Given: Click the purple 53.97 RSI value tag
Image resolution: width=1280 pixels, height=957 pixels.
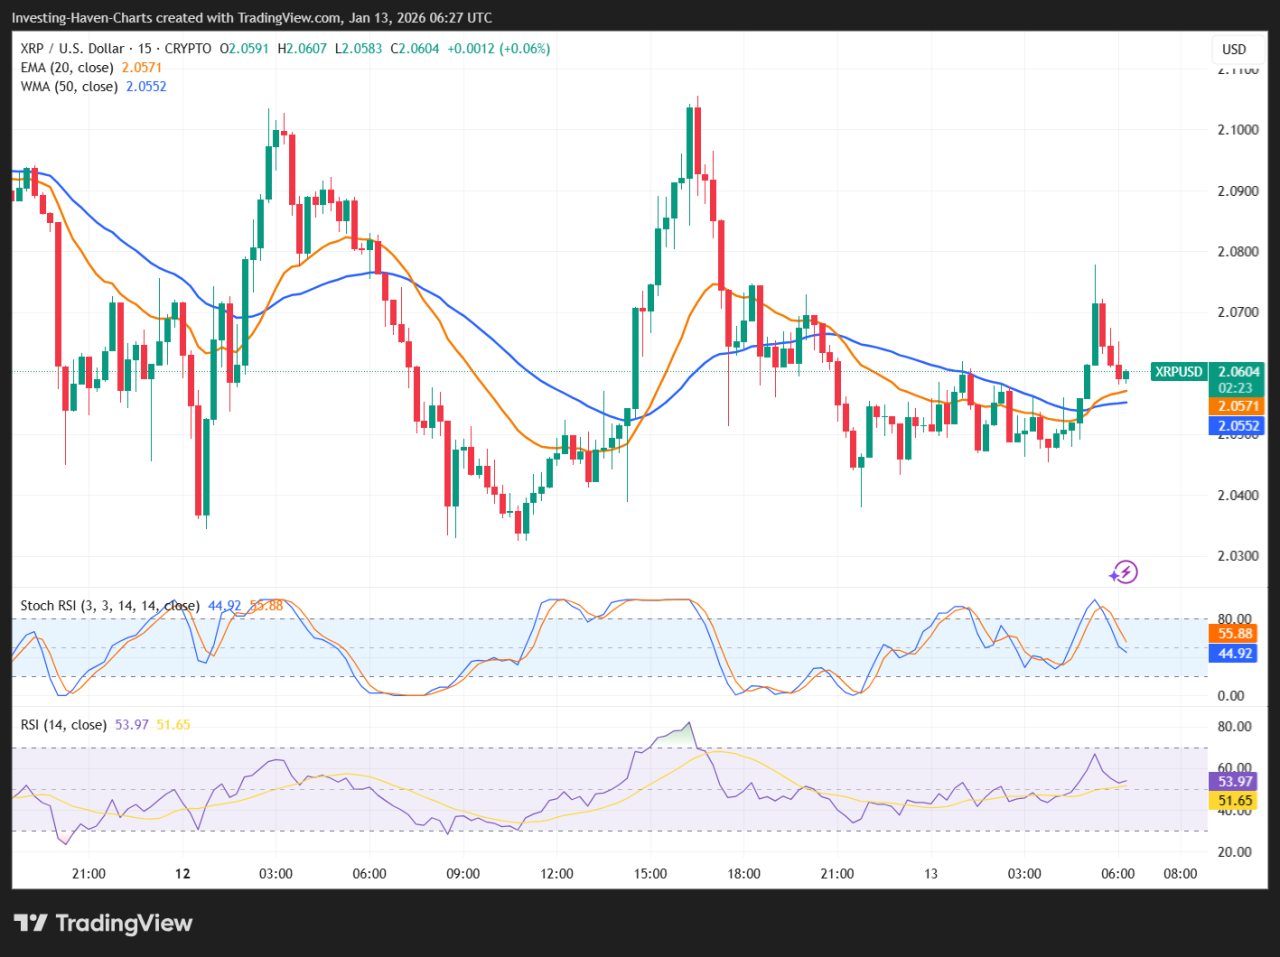Looking at the screenshot, I should point(1235,781).
